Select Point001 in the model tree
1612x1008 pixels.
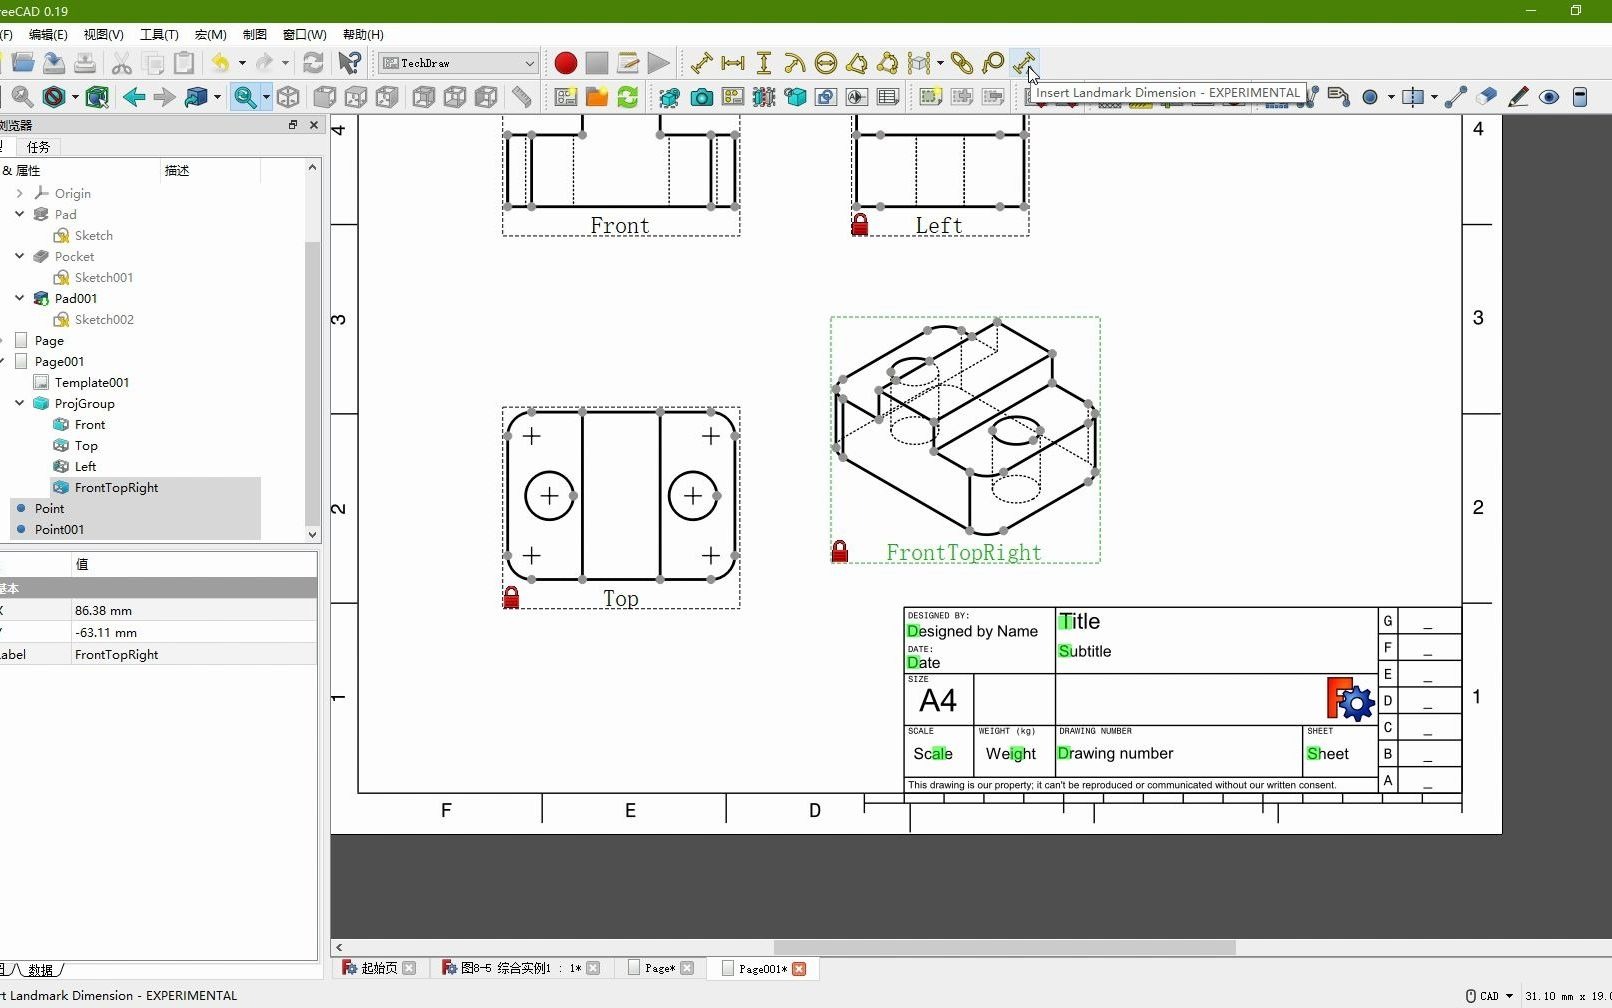tap(59, 529)
